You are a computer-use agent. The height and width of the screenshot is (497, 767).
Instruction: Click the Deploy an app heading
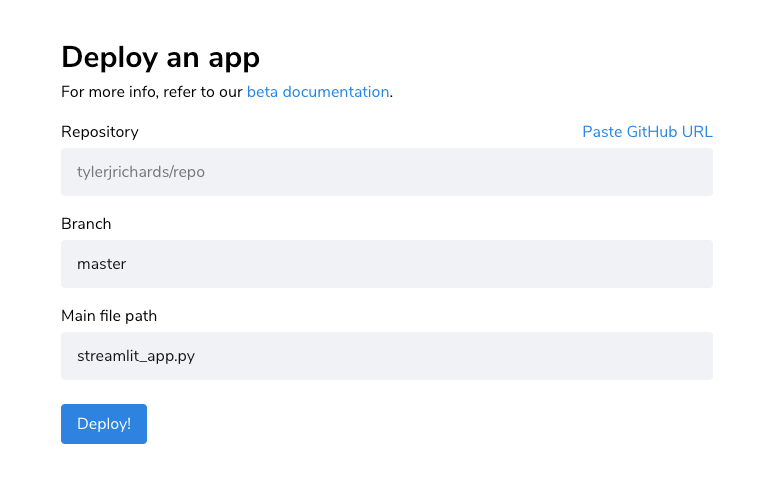click(160, 57)
